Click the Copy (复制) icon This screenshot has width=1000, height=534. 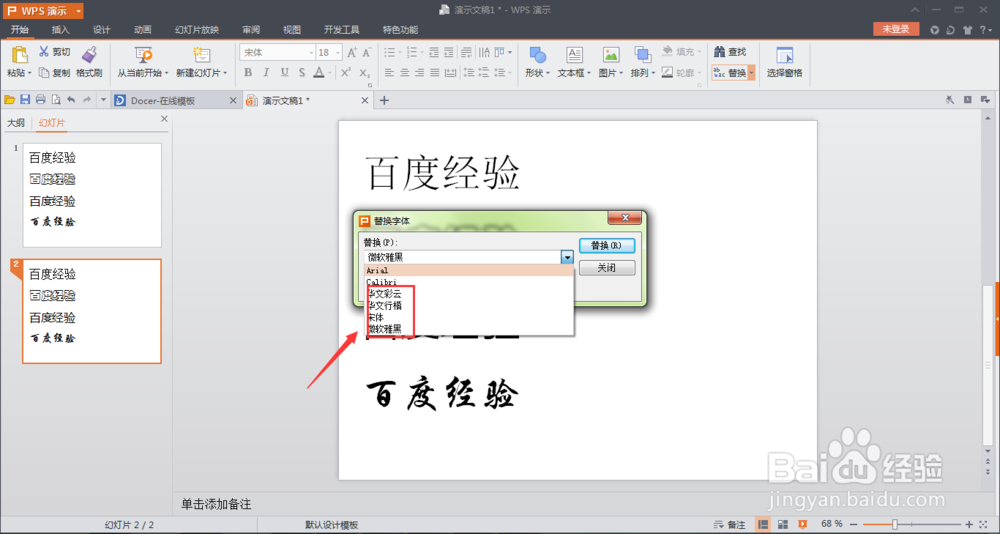click(44, 73)
